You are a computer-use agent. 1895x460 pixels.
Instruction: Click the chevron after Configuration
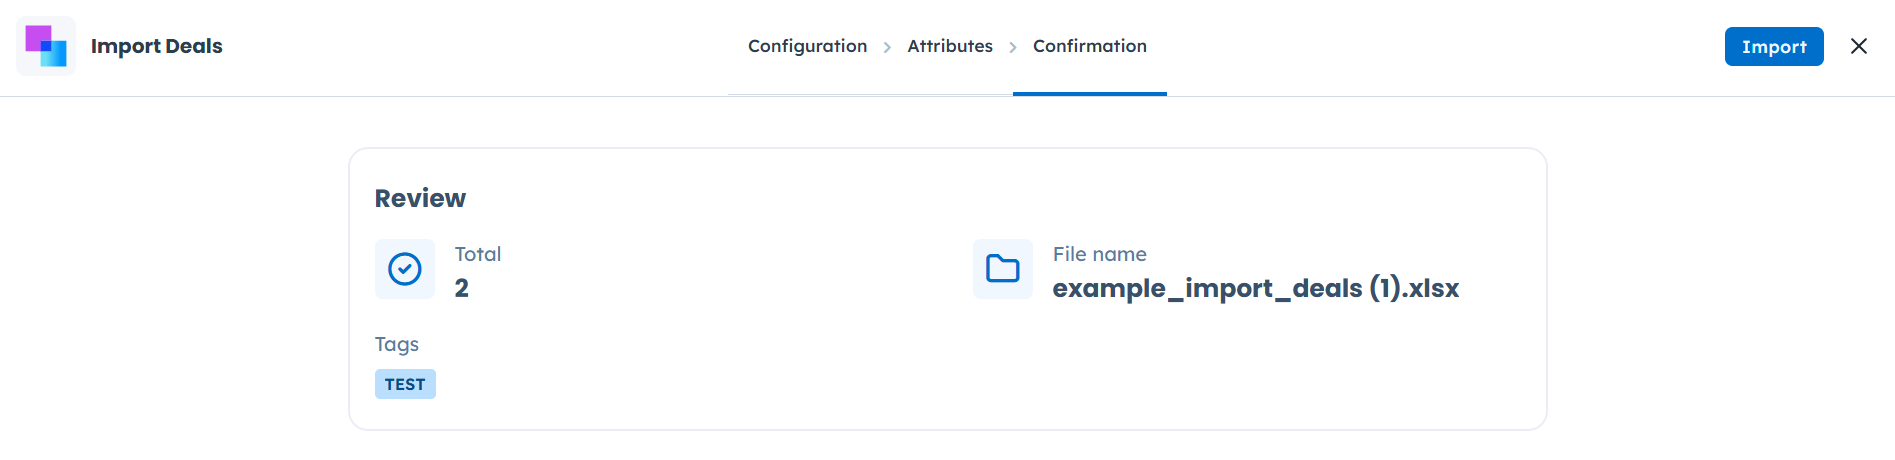coord(887,47)
